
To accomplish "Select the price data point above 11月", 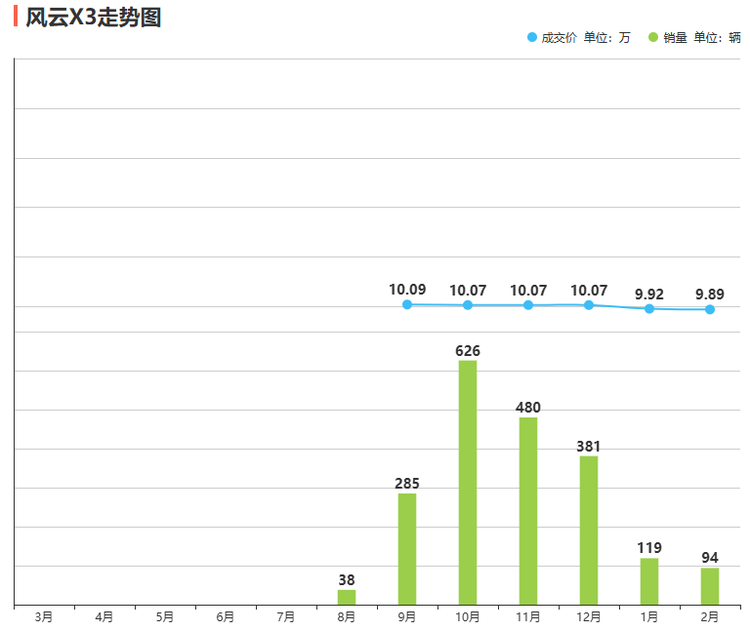I will pos(528,305).
